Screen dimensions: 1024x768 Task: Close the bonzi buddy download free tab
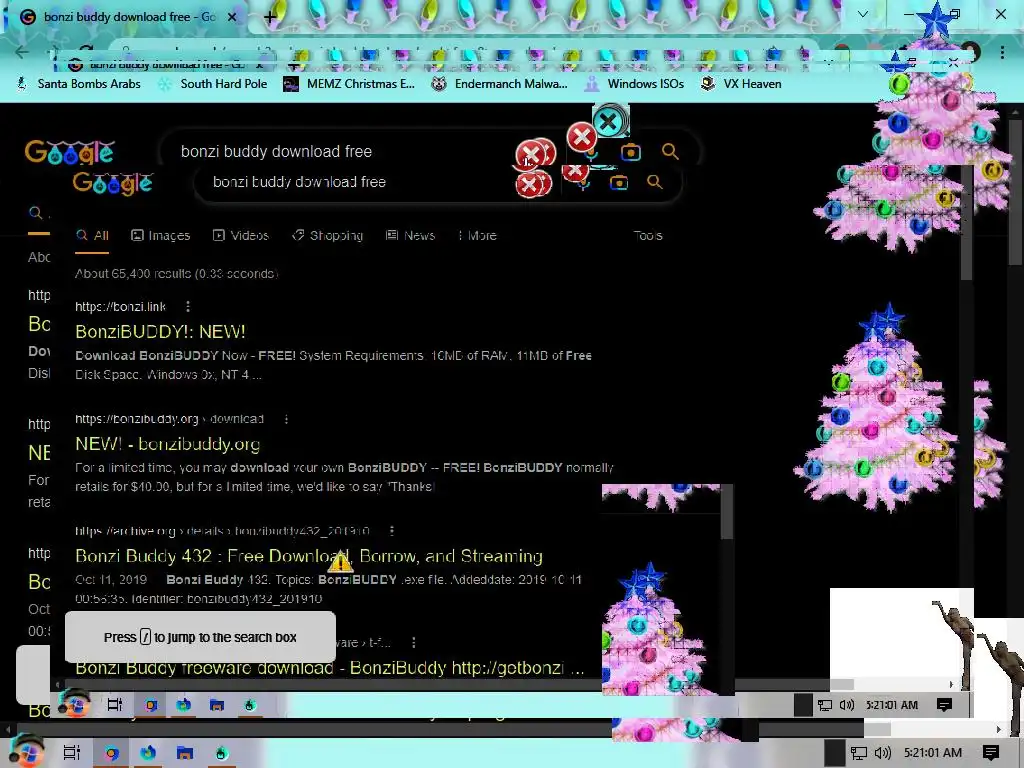pyautogui.click(x=232, y=17)
